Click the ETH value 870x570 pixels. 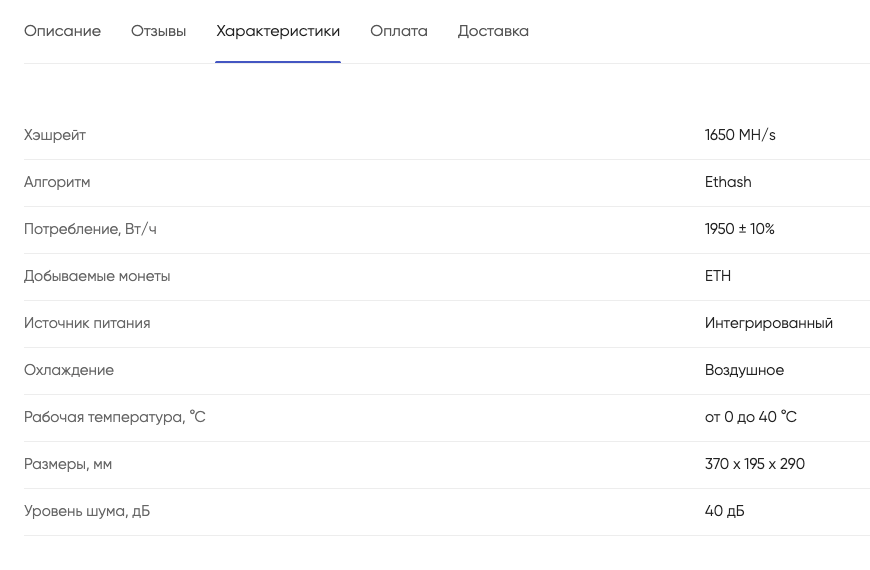pyautogui.click(x=718, y=276)
